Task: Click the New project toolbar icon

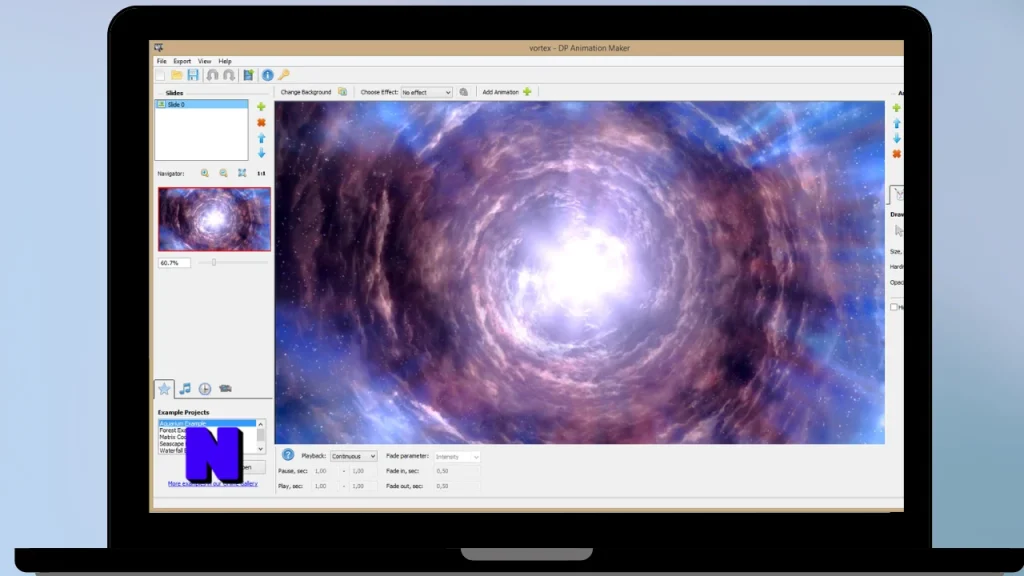Action: (161, 76)
